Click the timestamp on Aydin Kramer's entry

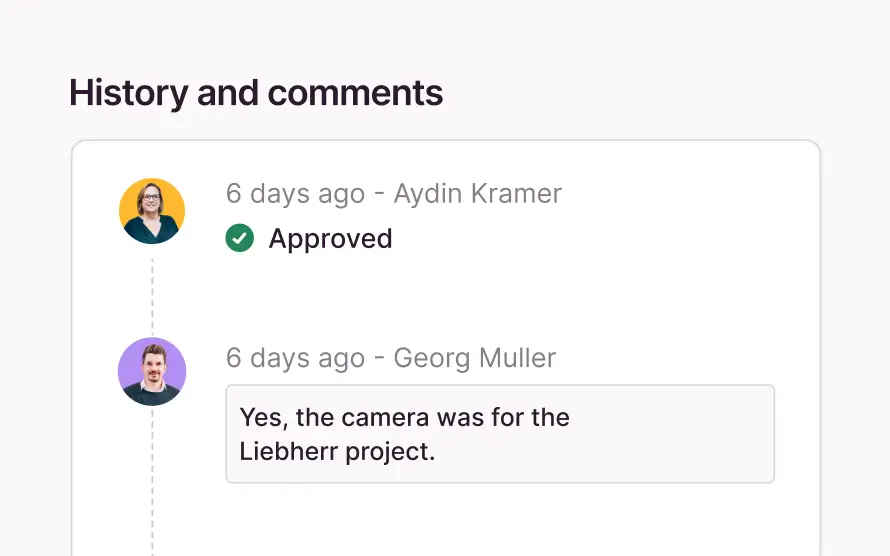tap(295, 193)
